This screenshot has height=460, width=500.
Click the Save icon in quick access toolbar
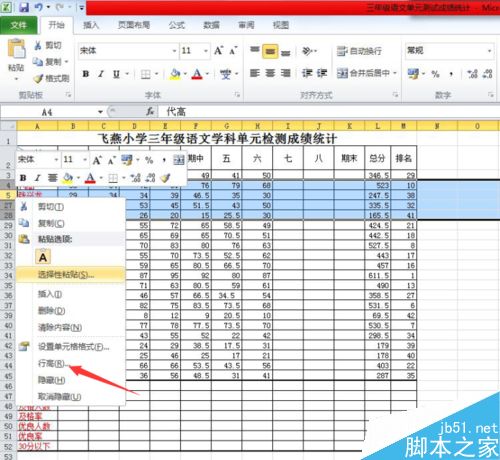click(x=24, y=7)
